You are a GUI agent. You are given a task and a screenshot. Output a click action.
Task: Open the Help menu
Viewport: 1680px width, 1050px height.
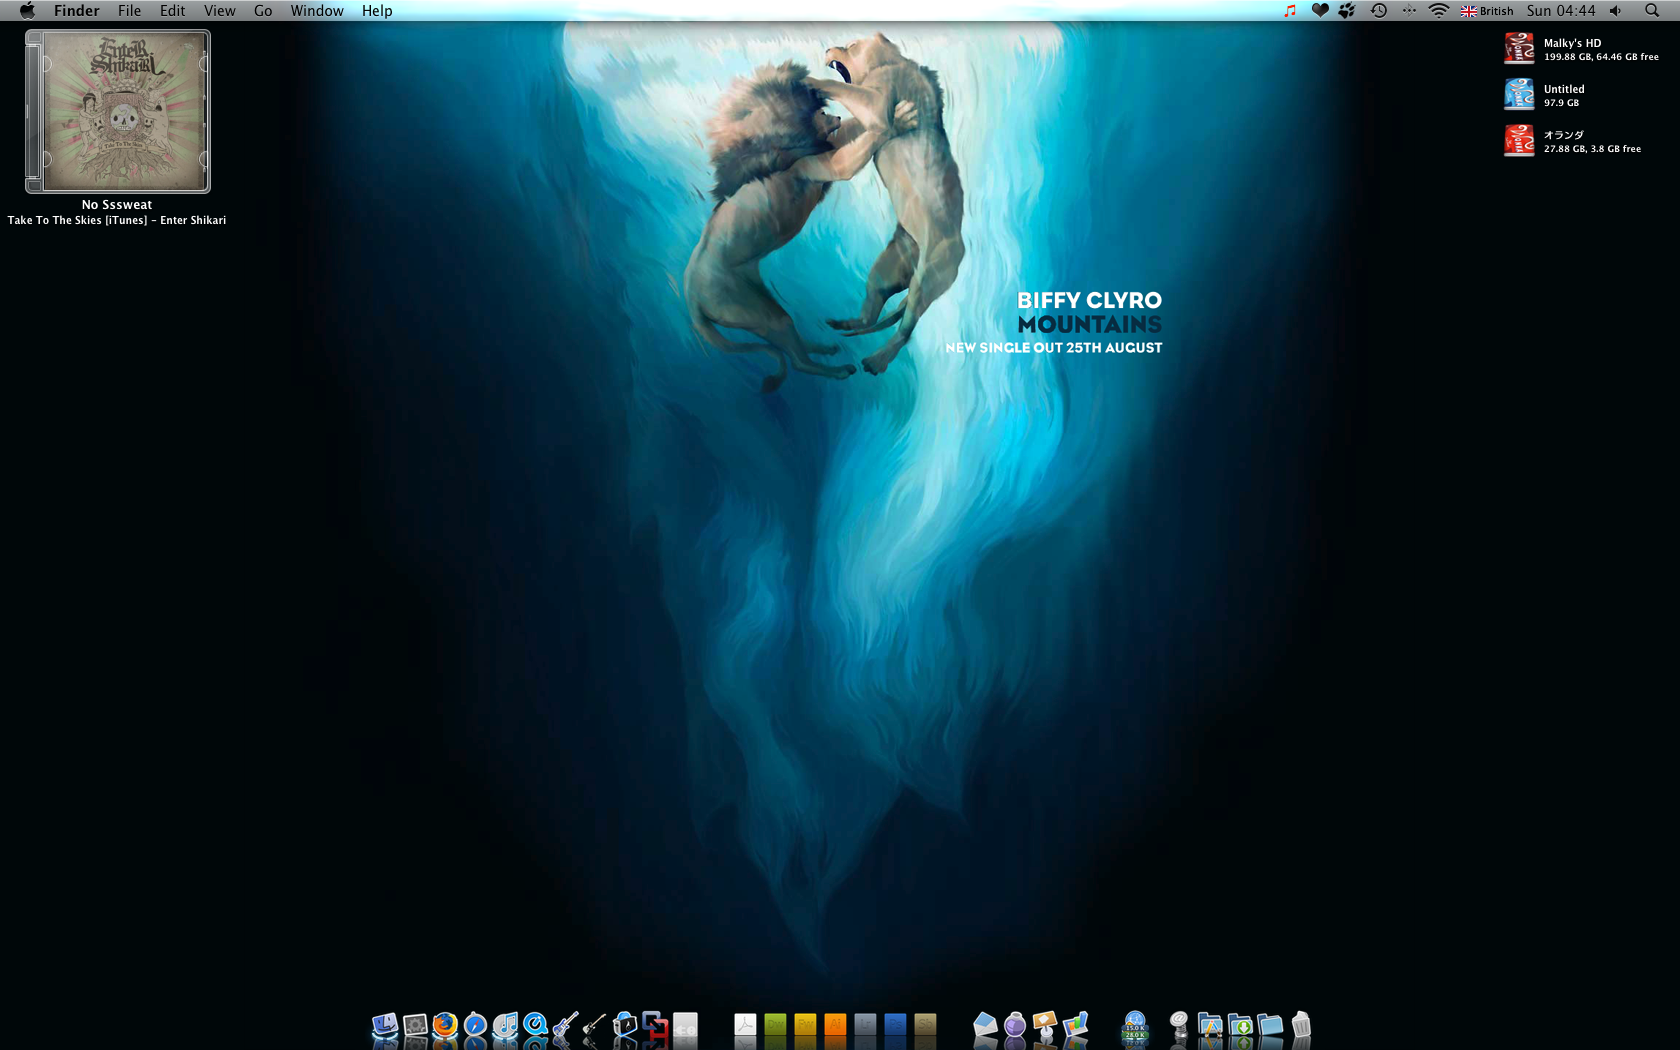point(377,11)
